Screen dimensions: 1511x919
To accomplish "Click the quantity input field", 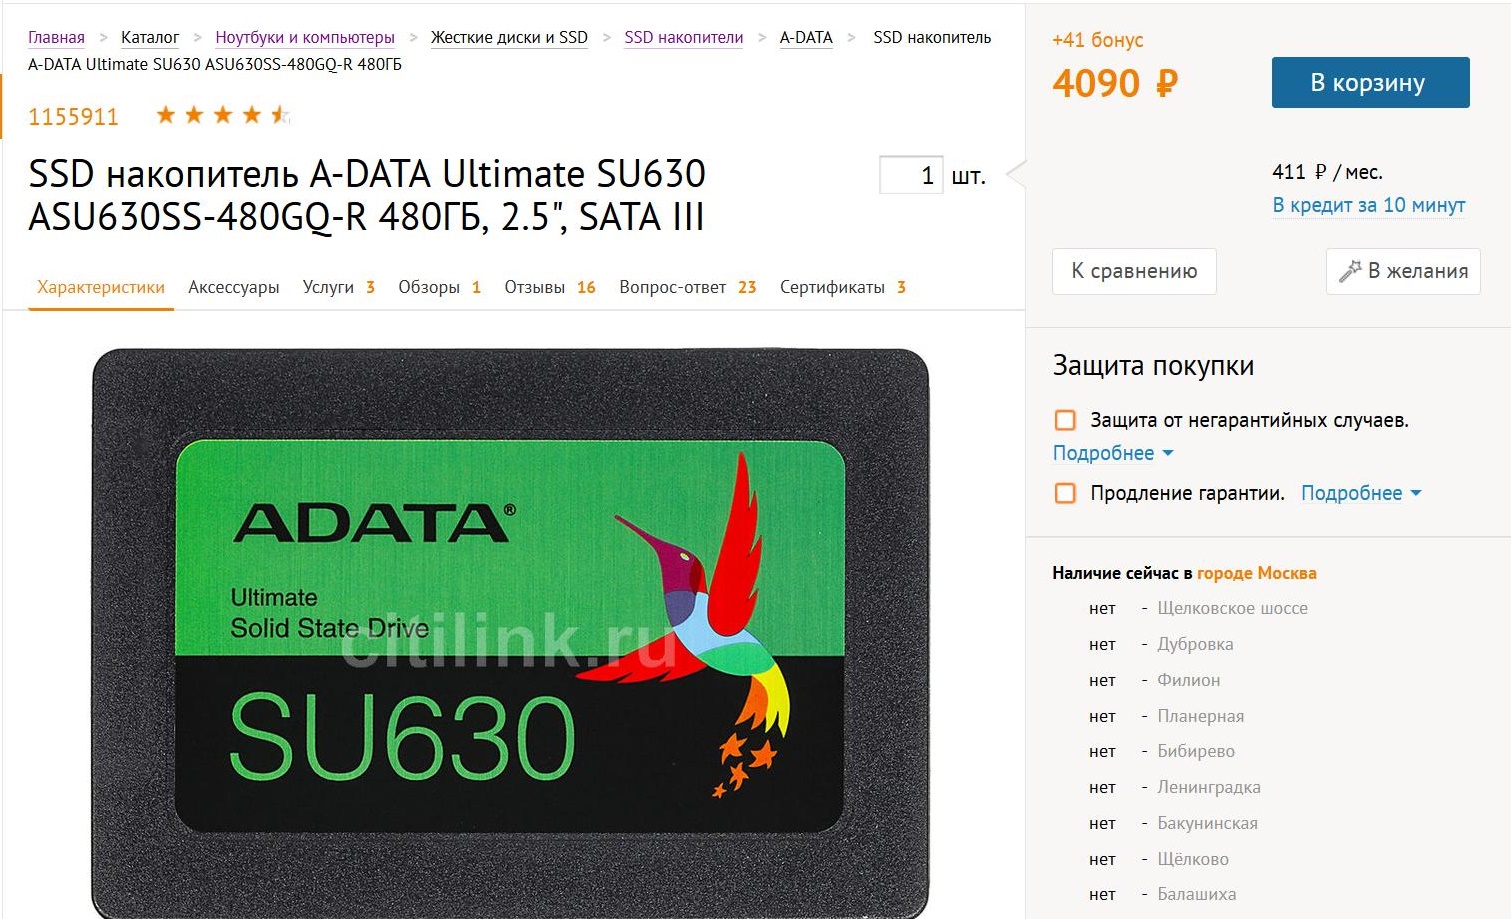I will [x=910, y=175].
